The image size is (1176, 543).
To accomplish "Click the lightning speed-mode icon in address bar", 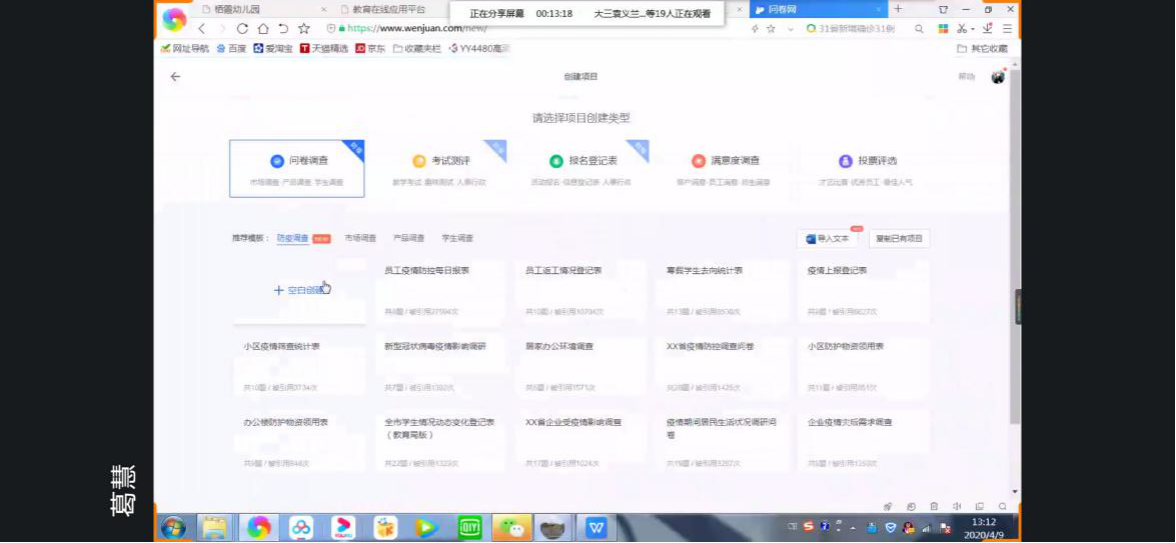I will coord(755,28).
